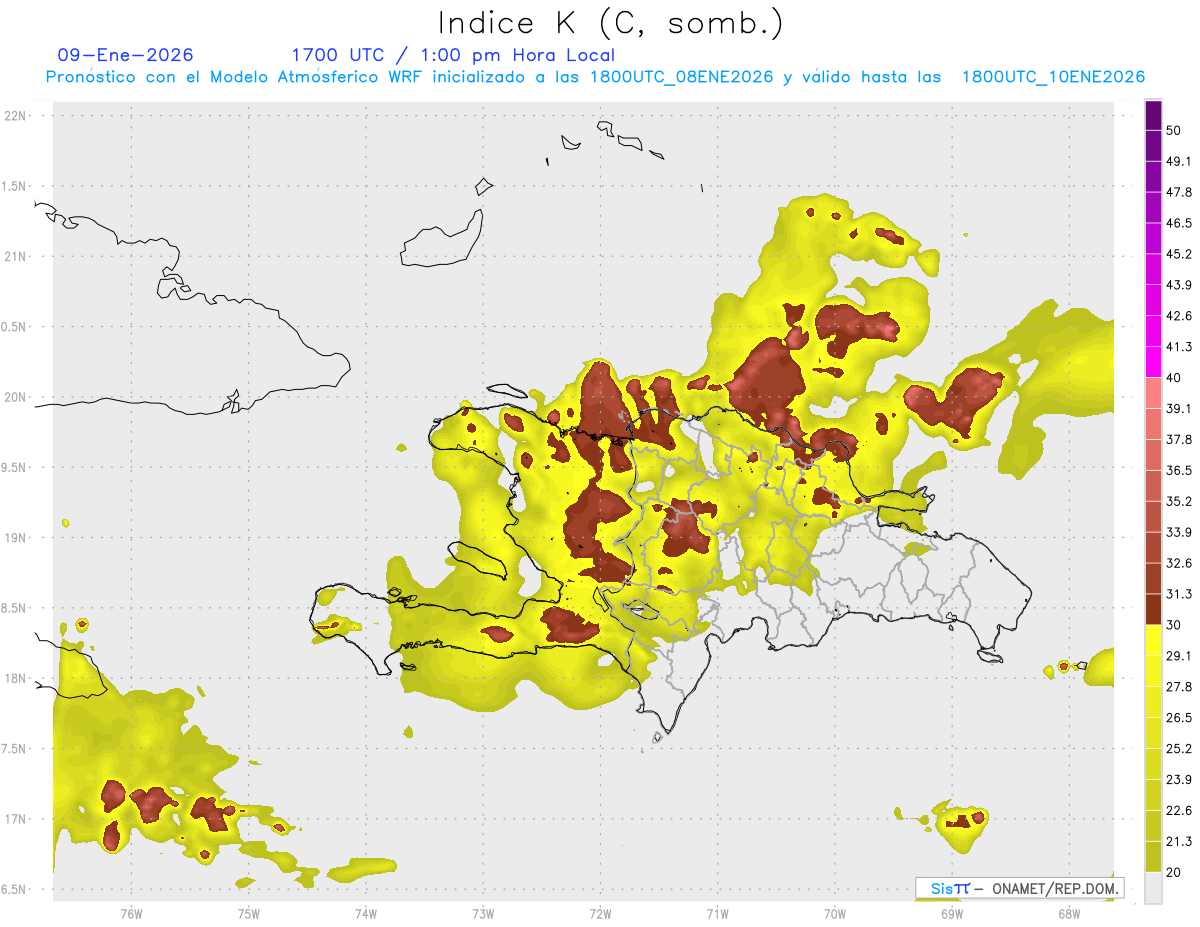Click the color bar label "27.8"

1179,687
